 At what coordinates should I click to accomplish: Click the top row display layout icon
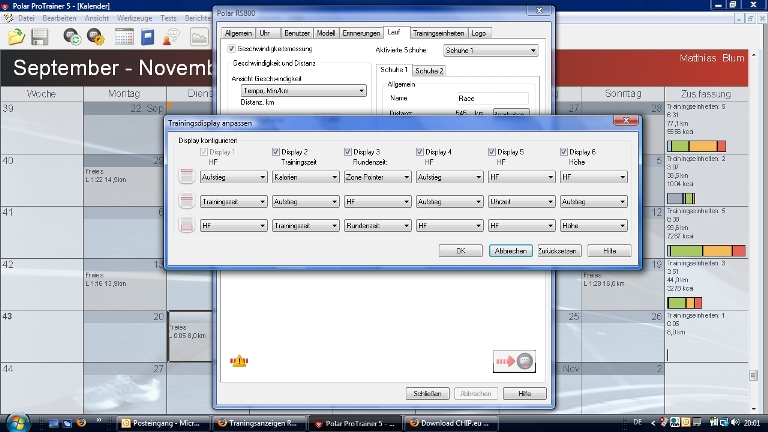point(185,176)
